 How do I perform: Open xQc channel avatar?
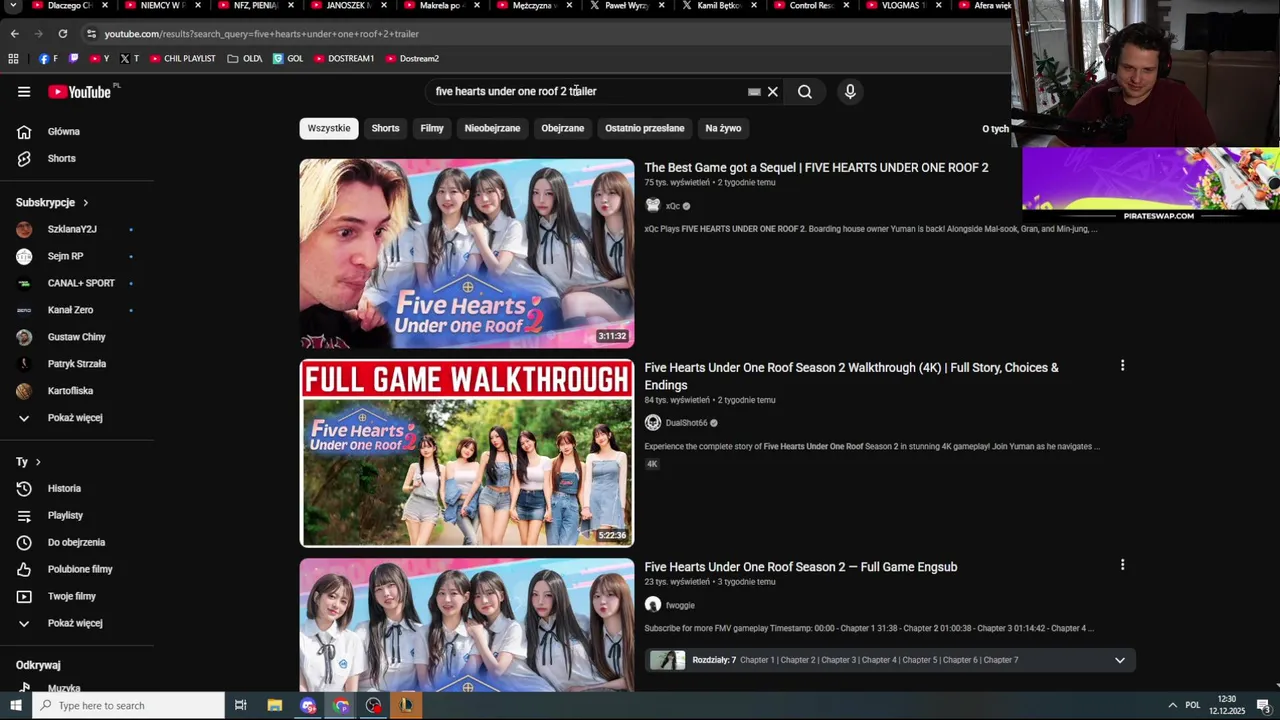(653, 206)
